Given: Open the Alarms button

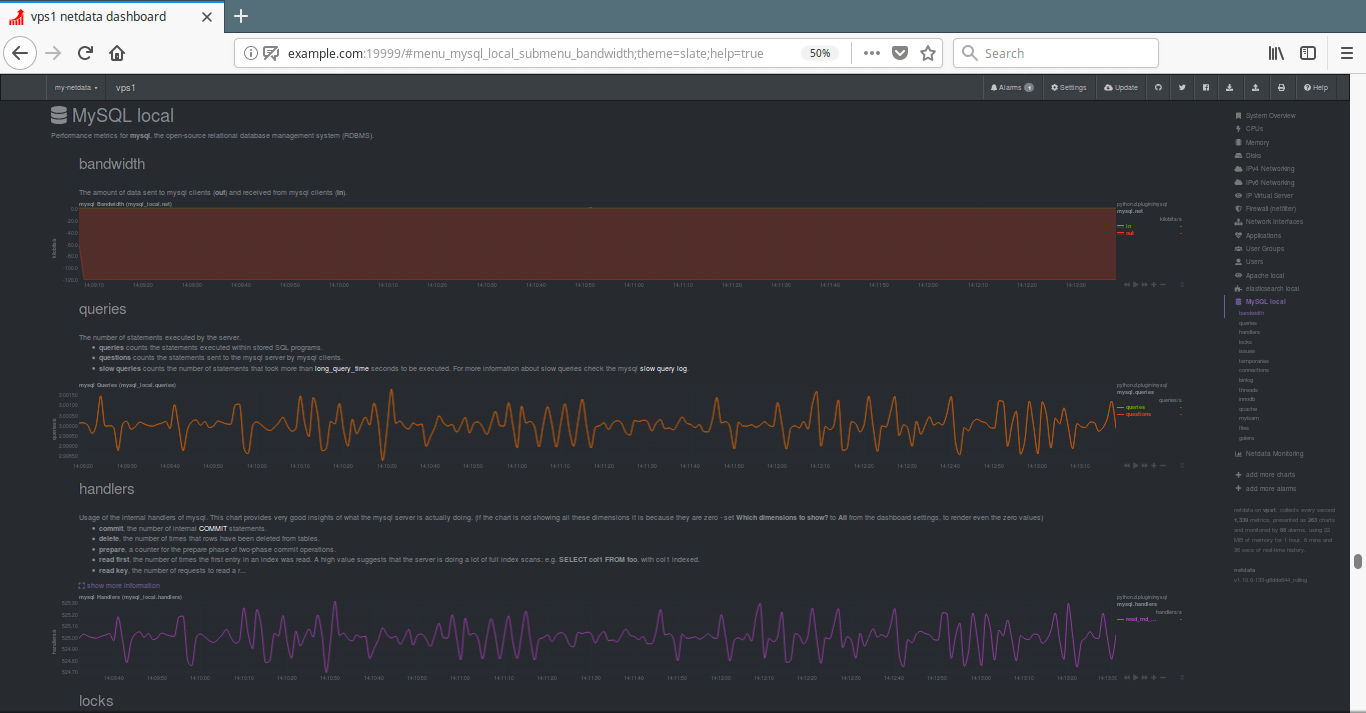Looking at the screenshot, I should (x=1011, y=88).
